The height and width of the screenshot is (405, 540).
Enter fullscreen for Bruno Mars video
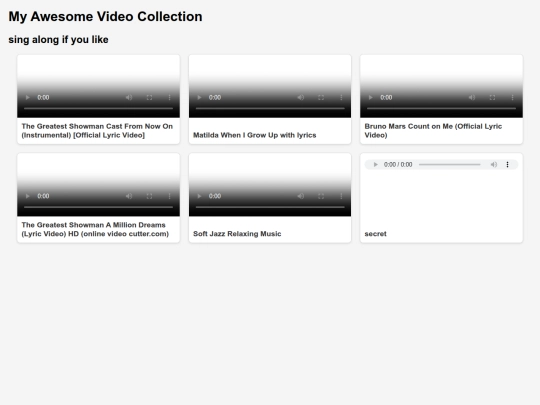(492, 97)
